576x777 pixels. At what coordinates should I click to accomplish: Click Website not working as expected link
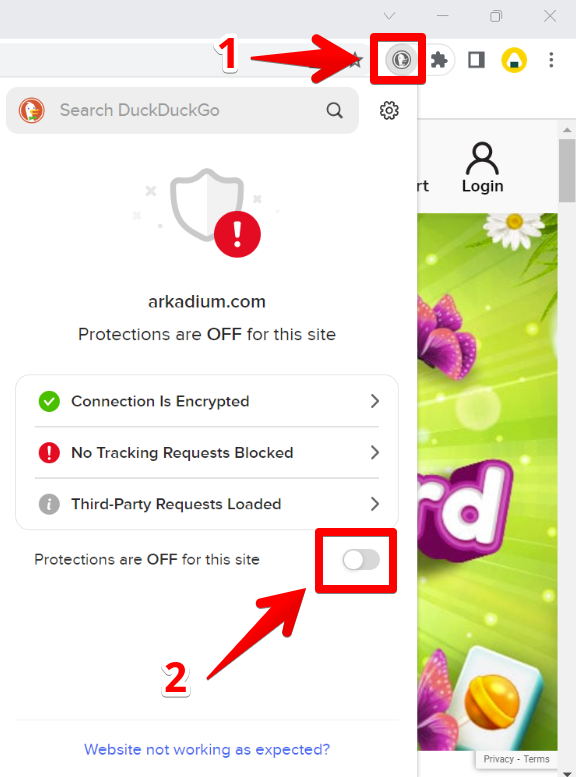(207, 749)
